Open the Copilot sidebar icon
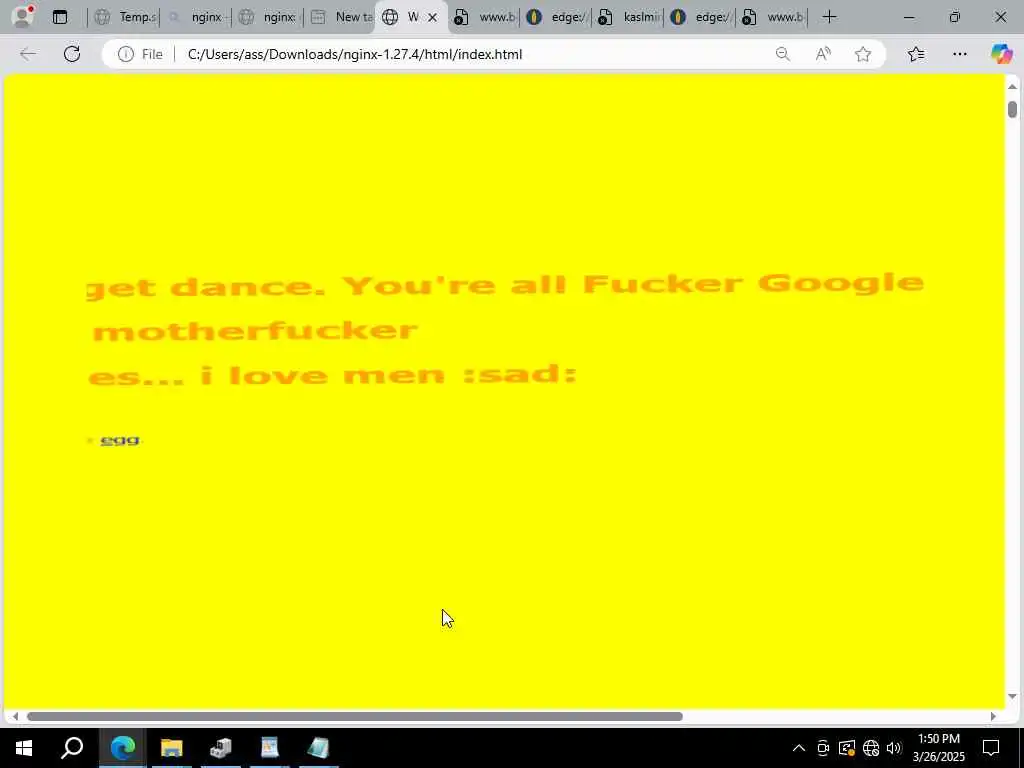The height and width of the screenshot is (768, 1024). [x=1001, y=54]
